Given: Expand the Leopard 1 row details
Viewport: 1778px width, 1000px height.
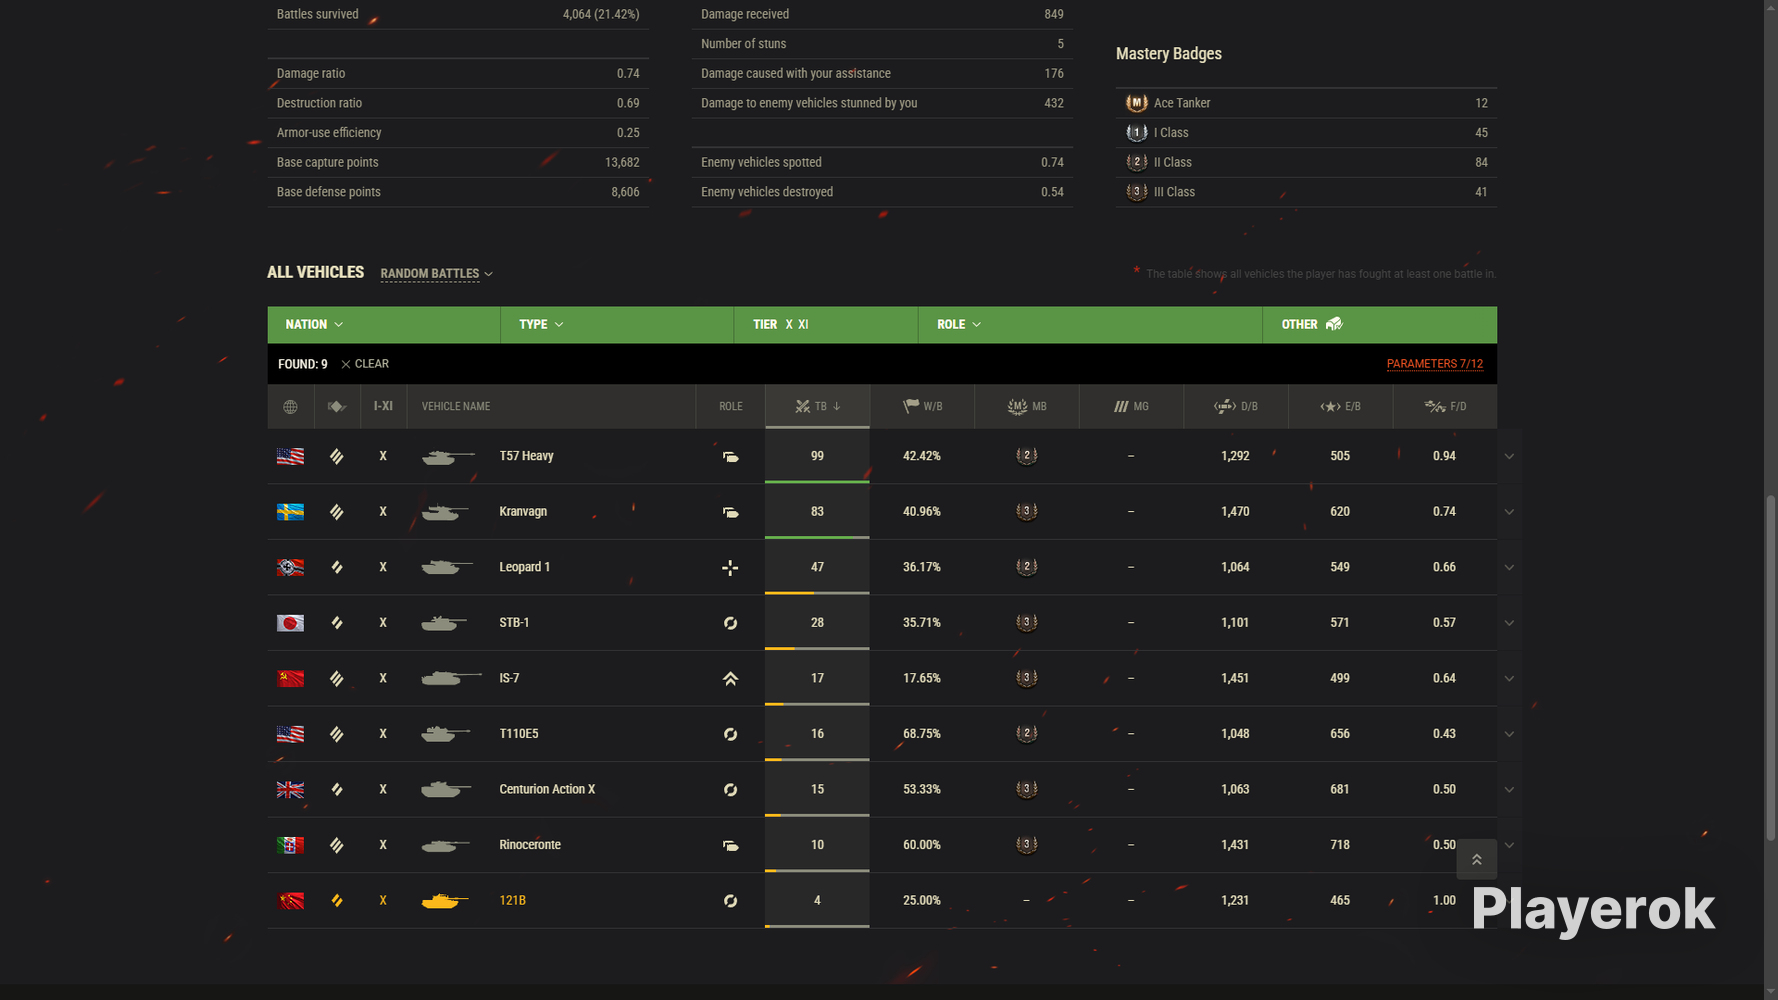Looking at the screenshot, I should coord(1509,568).
